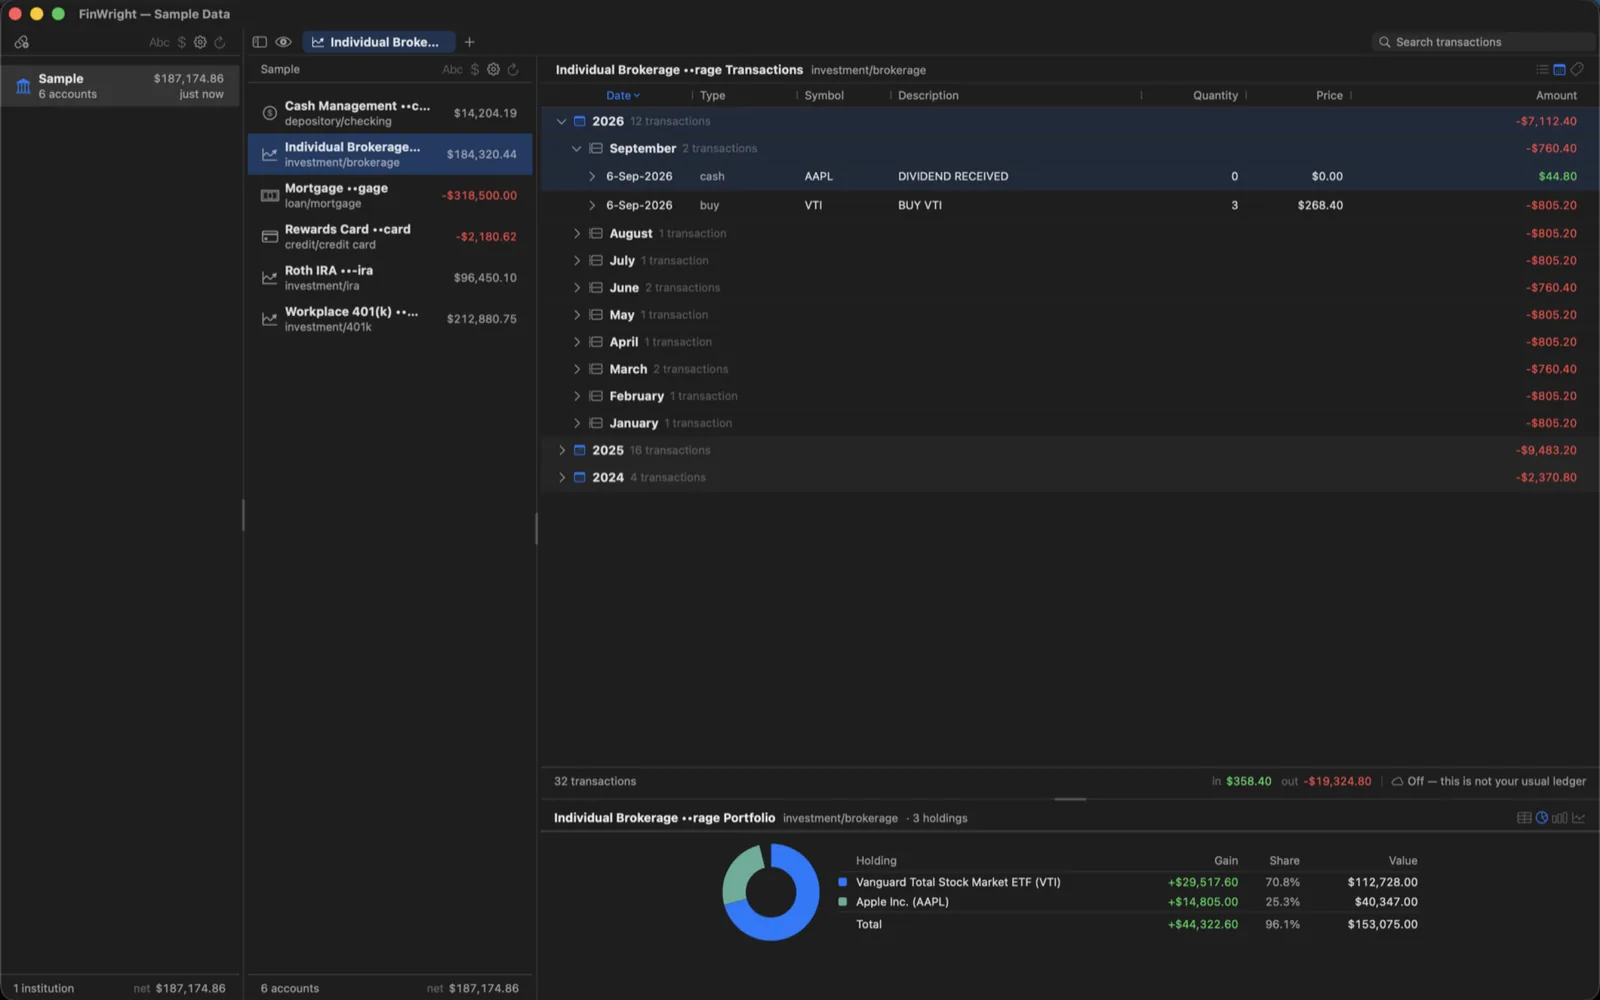
Task: Toggle the eye visibility icon in tab bar
Action: (x=284, y=42)
